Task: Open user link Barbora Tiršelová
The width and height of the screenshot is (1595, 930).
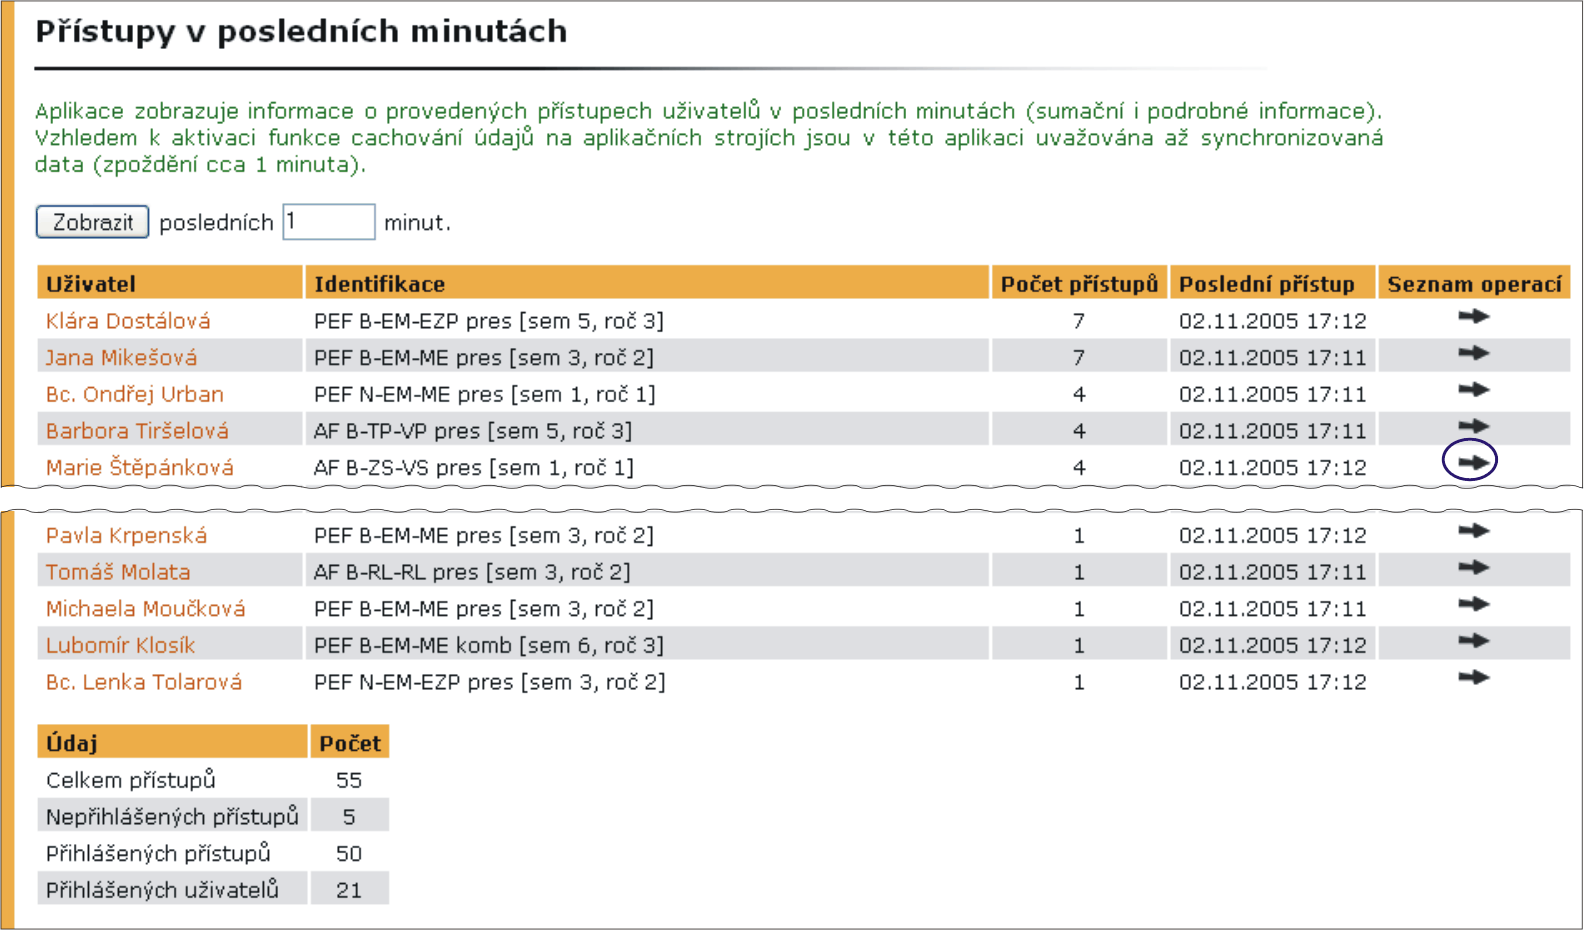Action: tap(137, 431)
